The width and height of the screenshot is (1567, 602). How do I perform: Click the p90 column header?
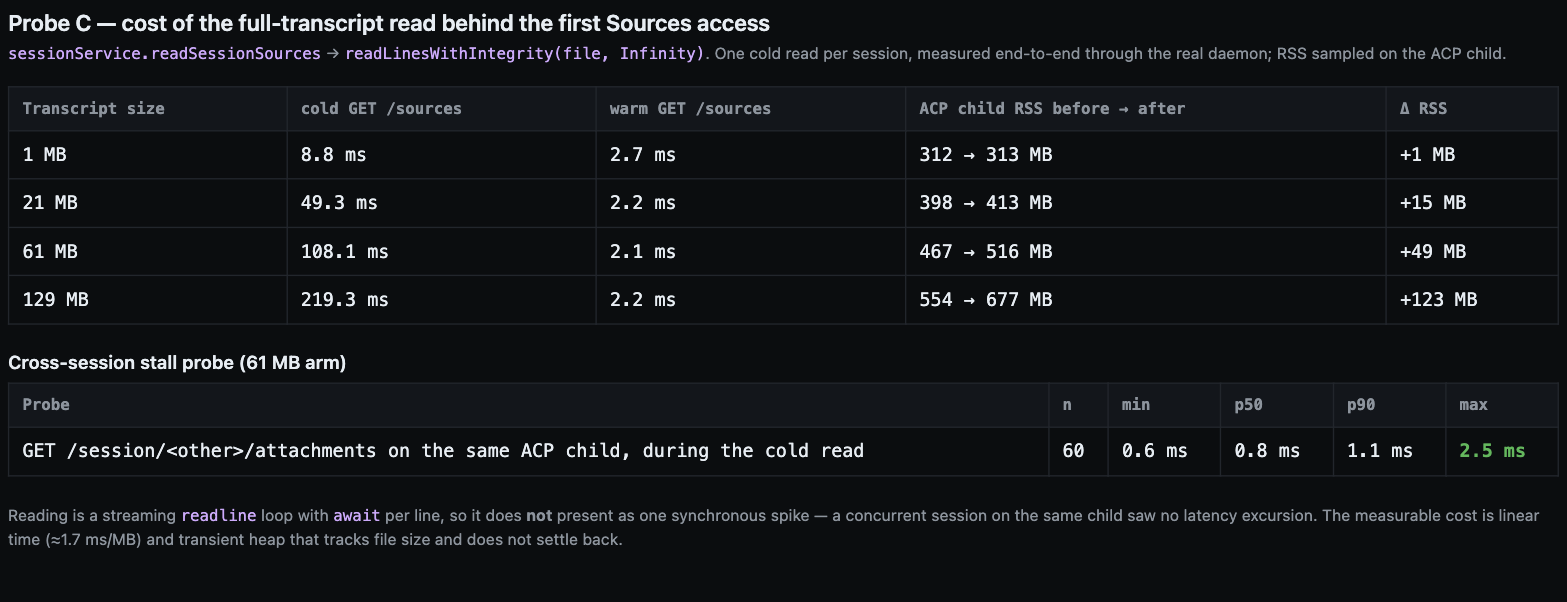pos(1361,405)
